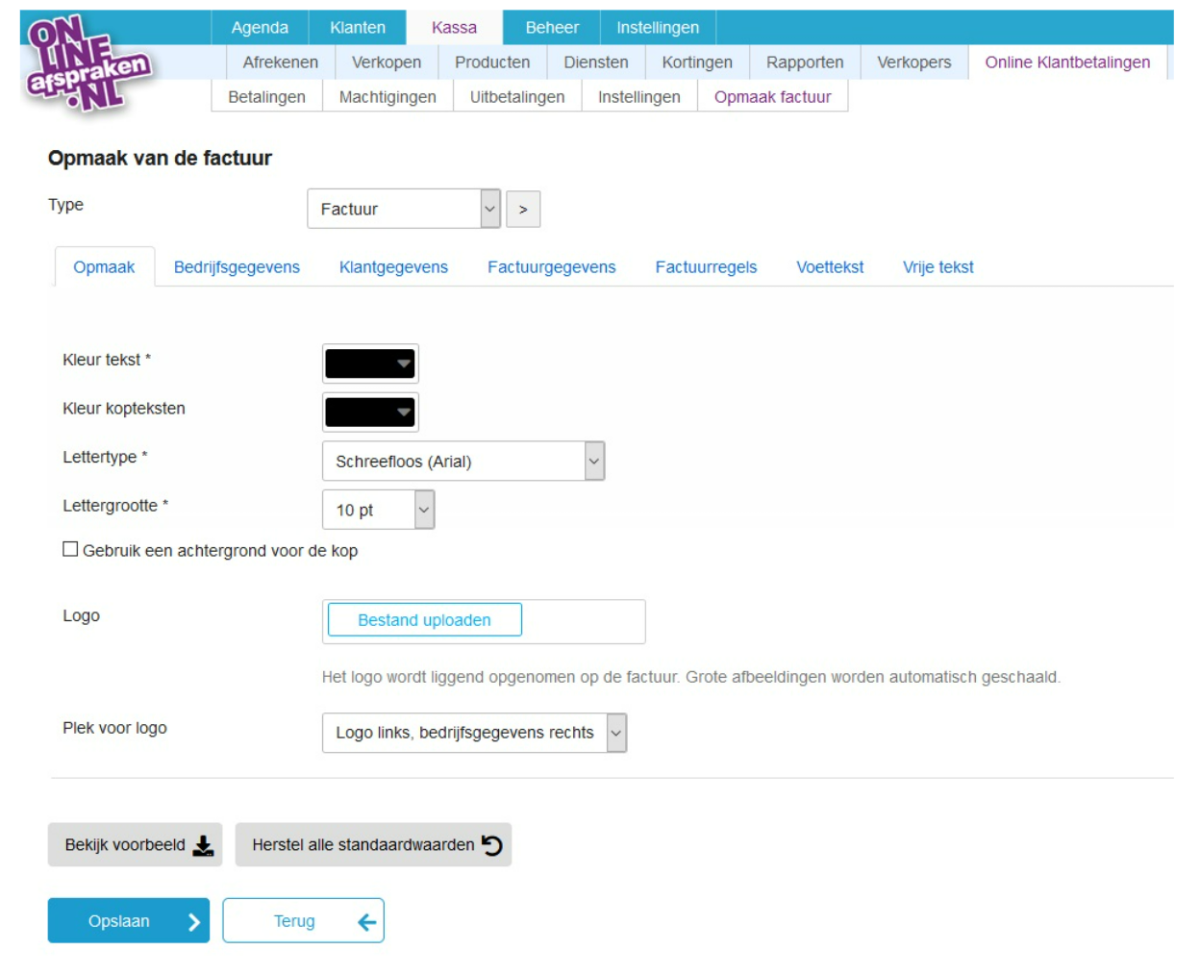Open the Kleur kopteksten color picker

click(370, 412)
